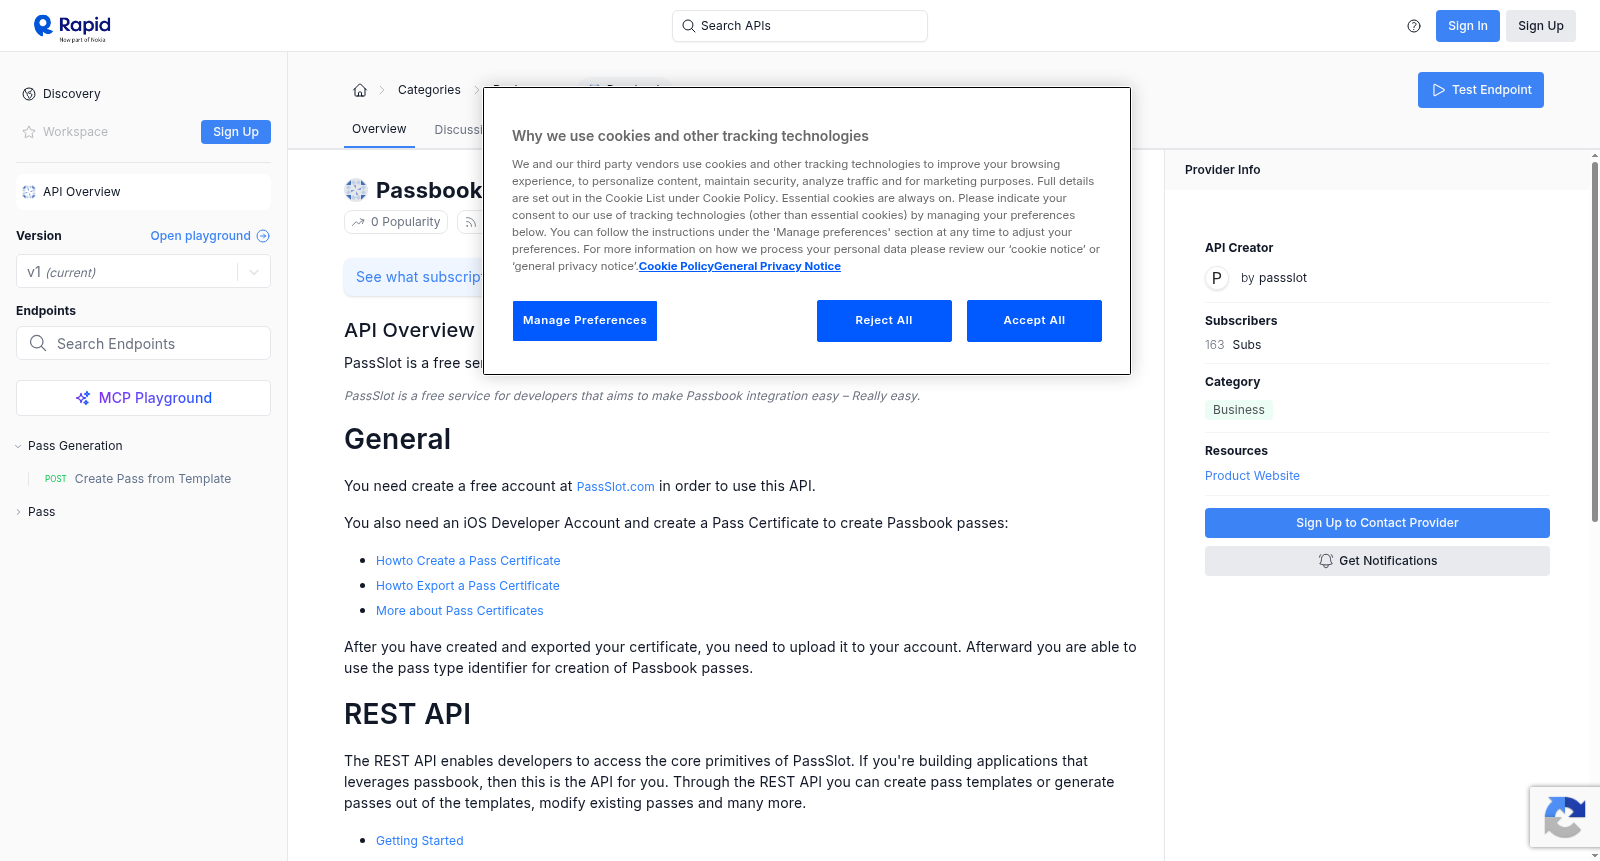
Task: Open the v1 (current) version dropdown
Action: (x=143, y=272)
